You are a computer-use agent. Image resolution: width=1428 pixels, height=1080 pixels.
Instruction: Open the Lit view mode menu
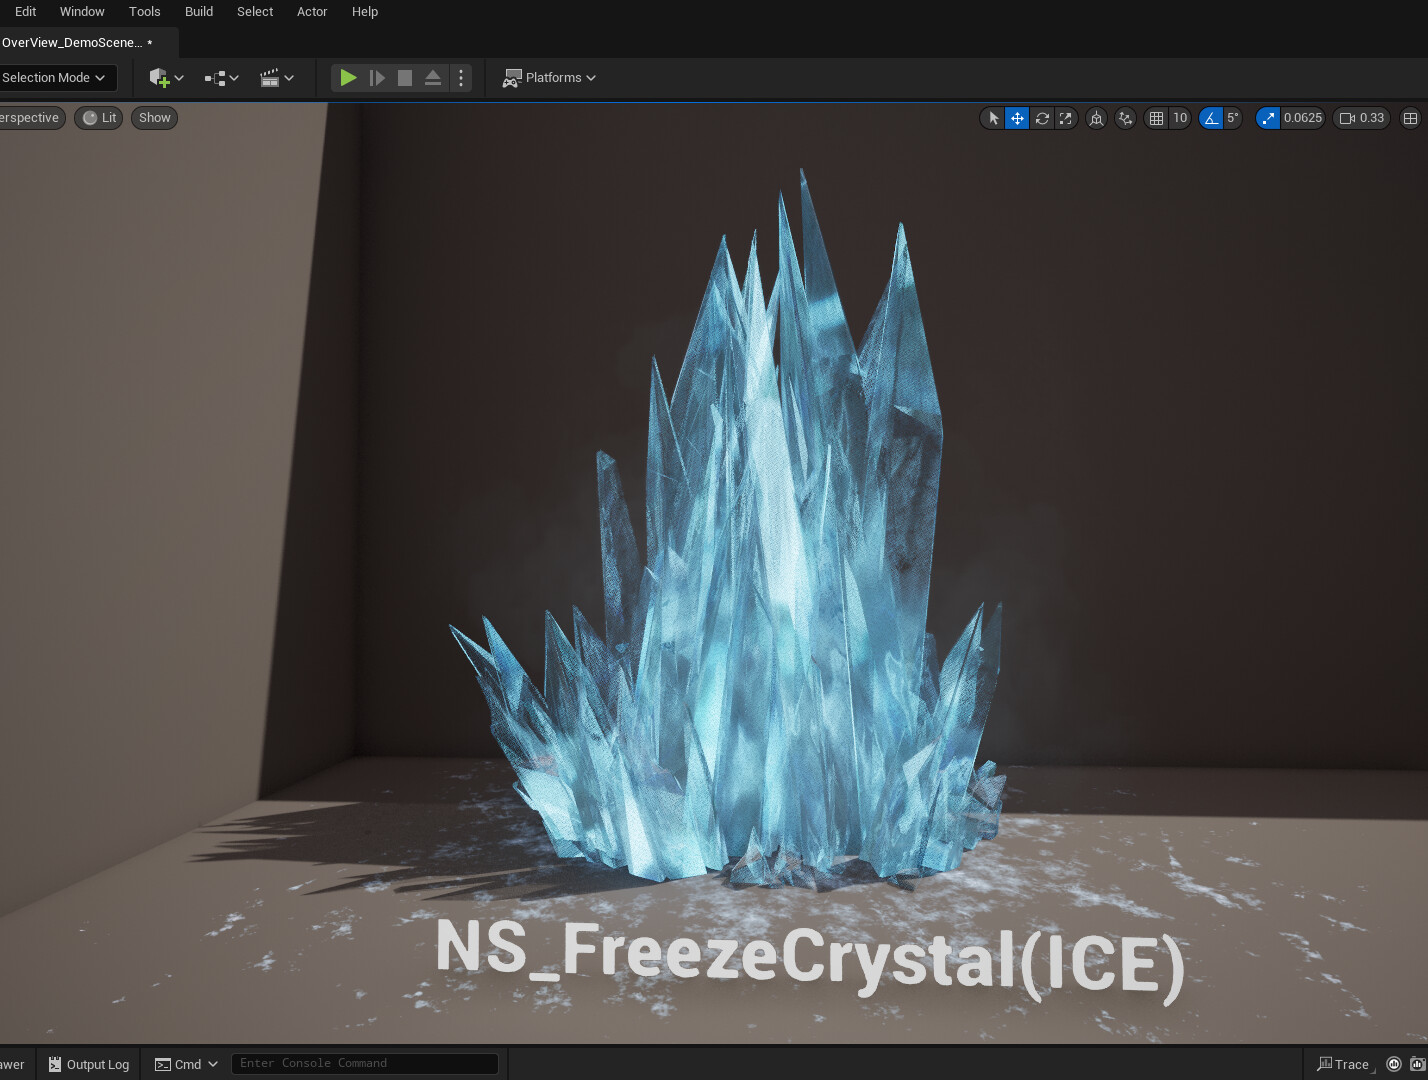99,118
